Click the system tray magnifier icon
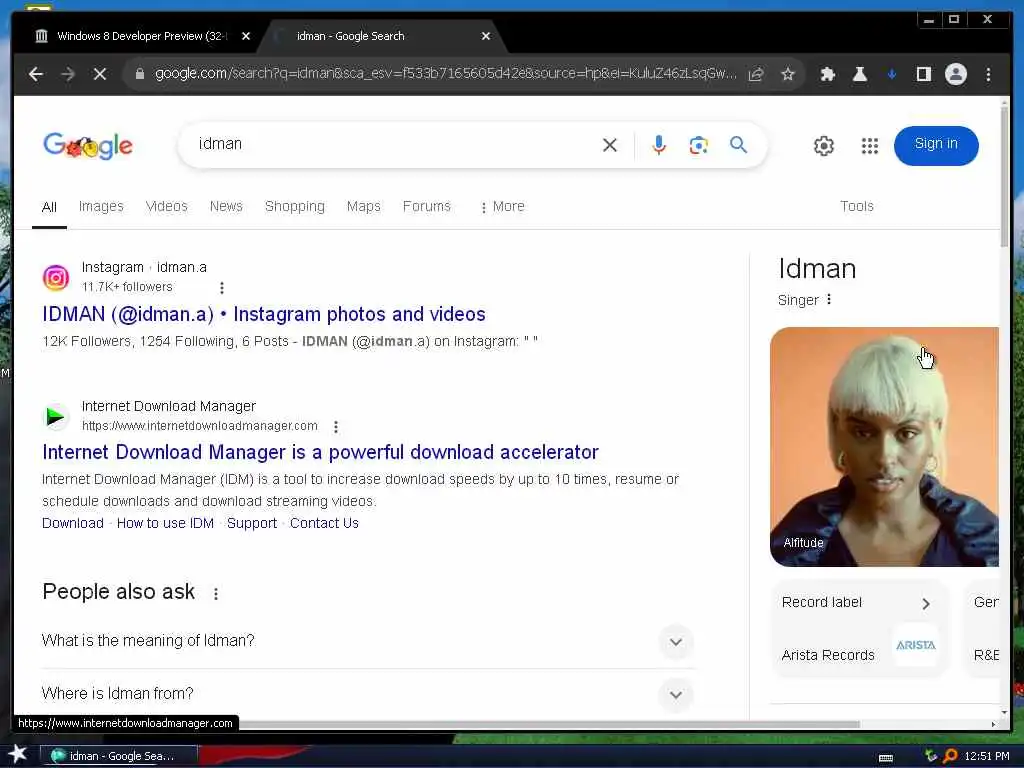Viewport: 1024px width, 768px height. 950,756
